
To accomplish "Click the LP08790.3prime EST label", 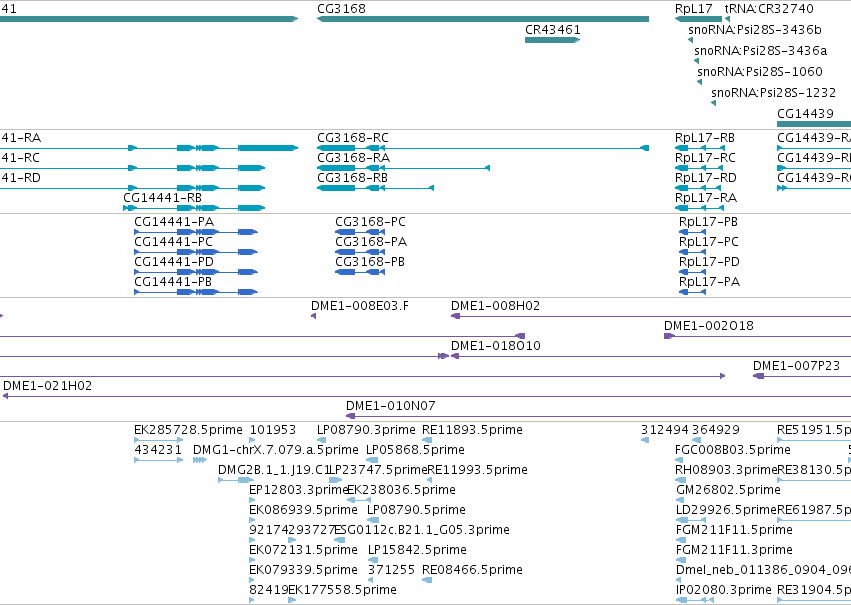I will pyautogui.click(x=366, y=430).
